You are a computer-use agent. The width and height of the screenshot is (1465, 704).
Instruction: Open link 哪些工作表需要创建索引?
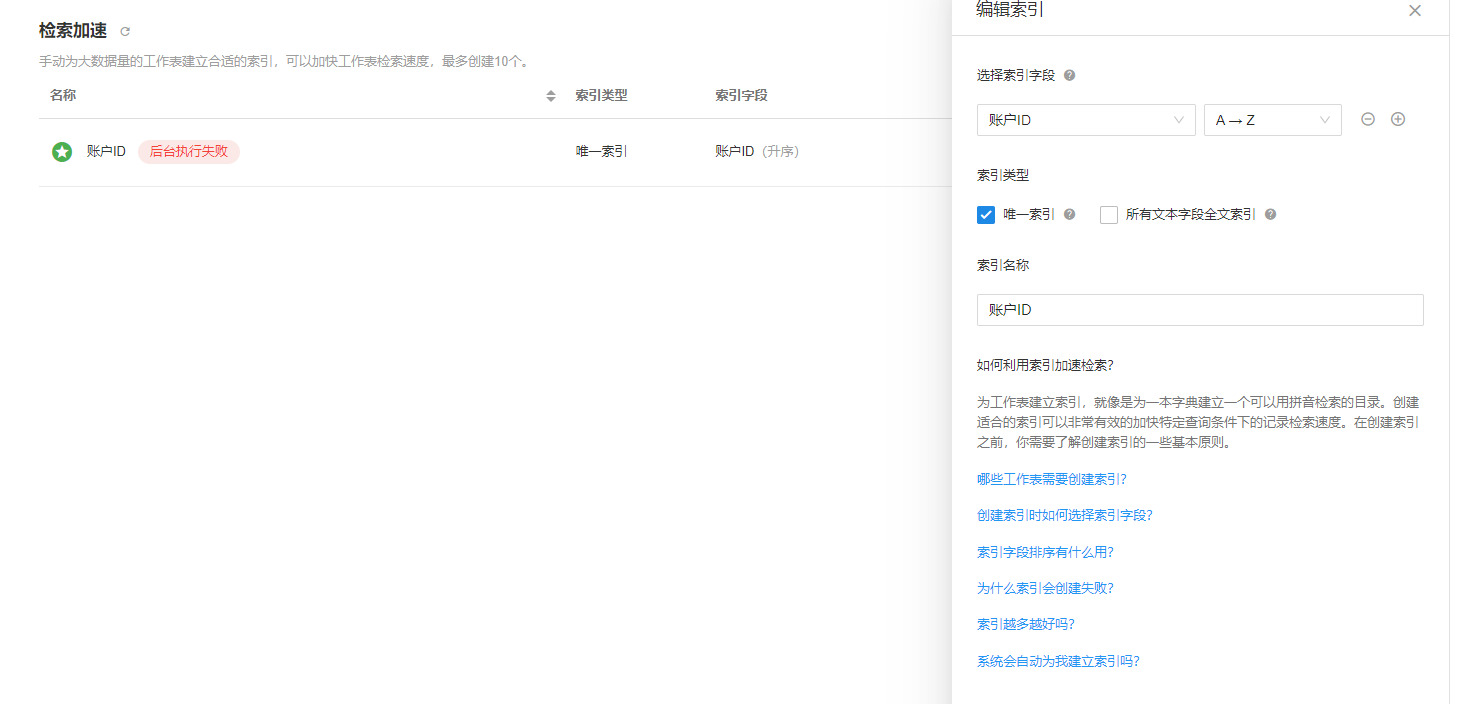point(1051,479)
